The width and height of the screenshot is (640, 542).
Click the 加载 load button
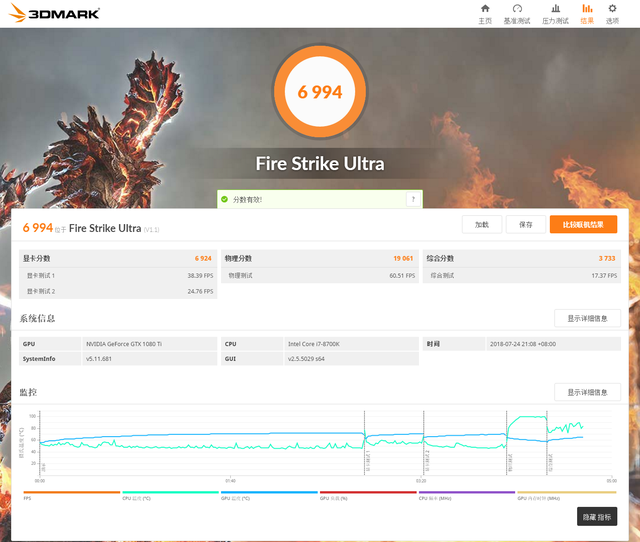pos(482,224)
